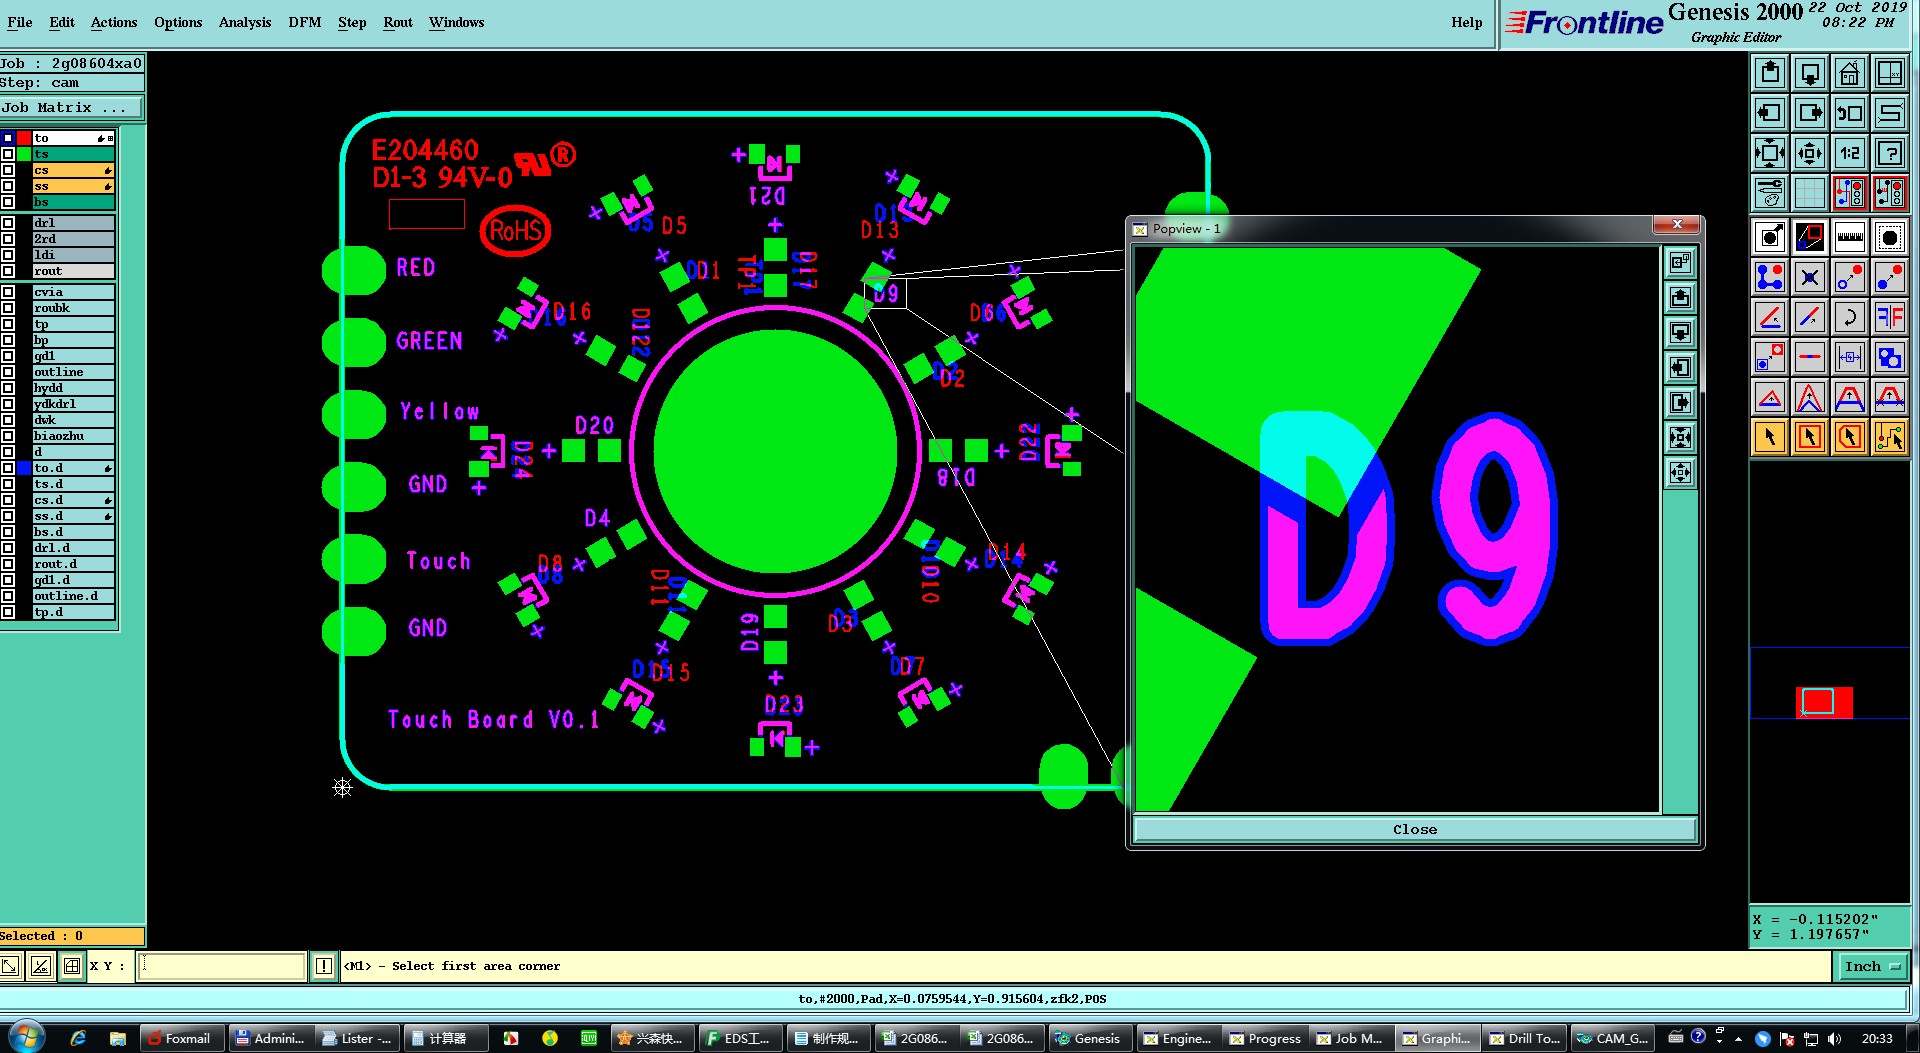
Task: Toggle the checkbox for layer biaozhu
Action: click(x=8, y=436)
